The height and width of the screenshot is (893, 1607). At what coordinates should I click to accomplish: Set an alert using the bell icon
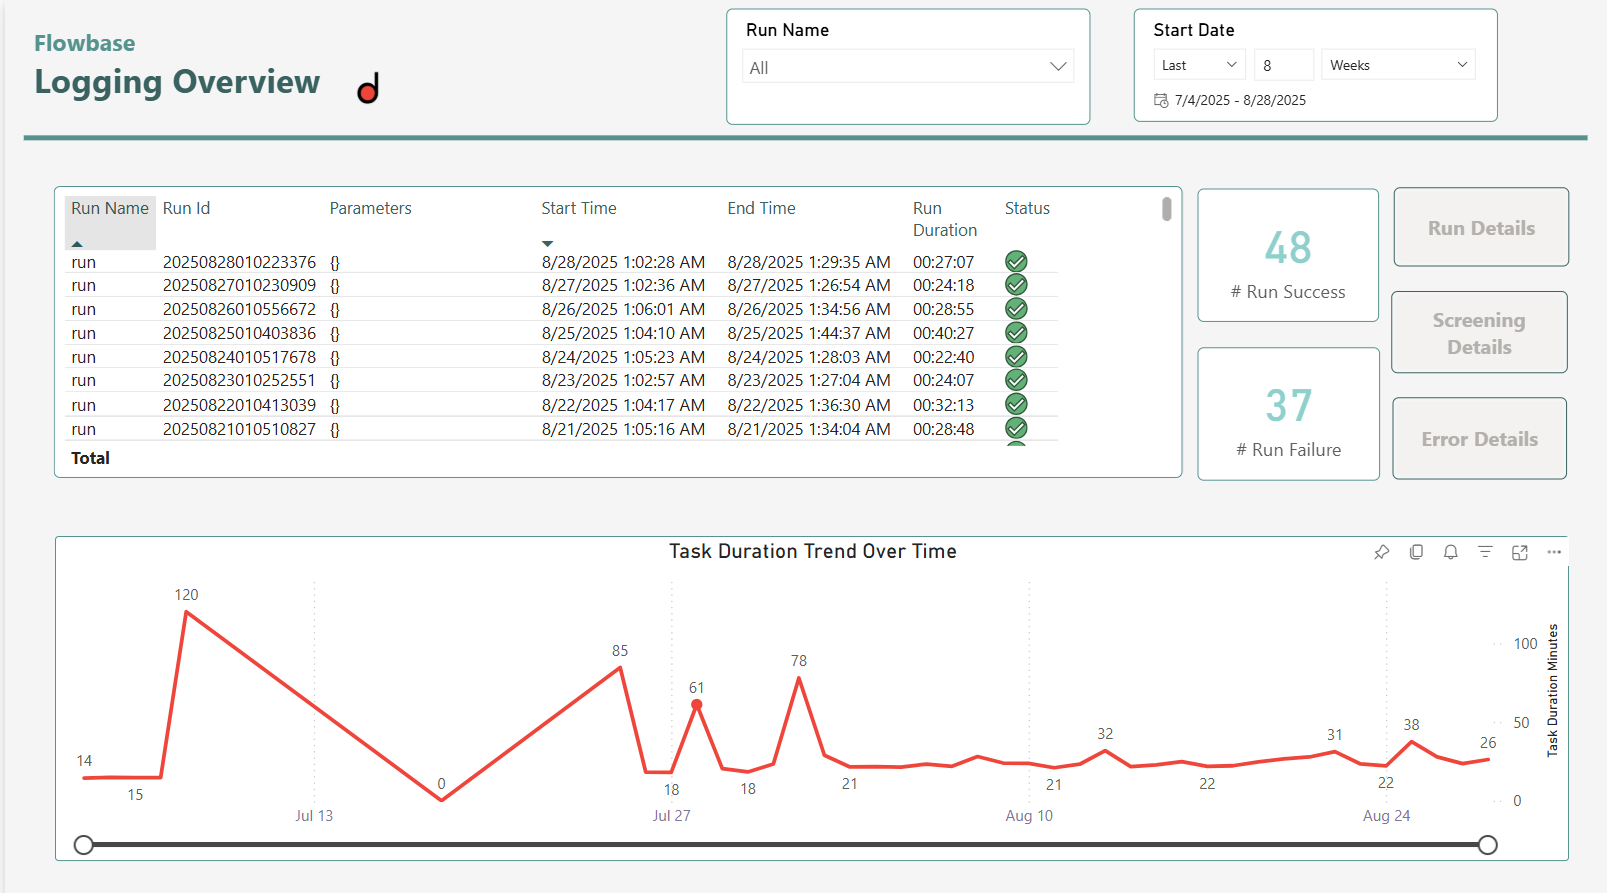click(x=1450, y=552)
